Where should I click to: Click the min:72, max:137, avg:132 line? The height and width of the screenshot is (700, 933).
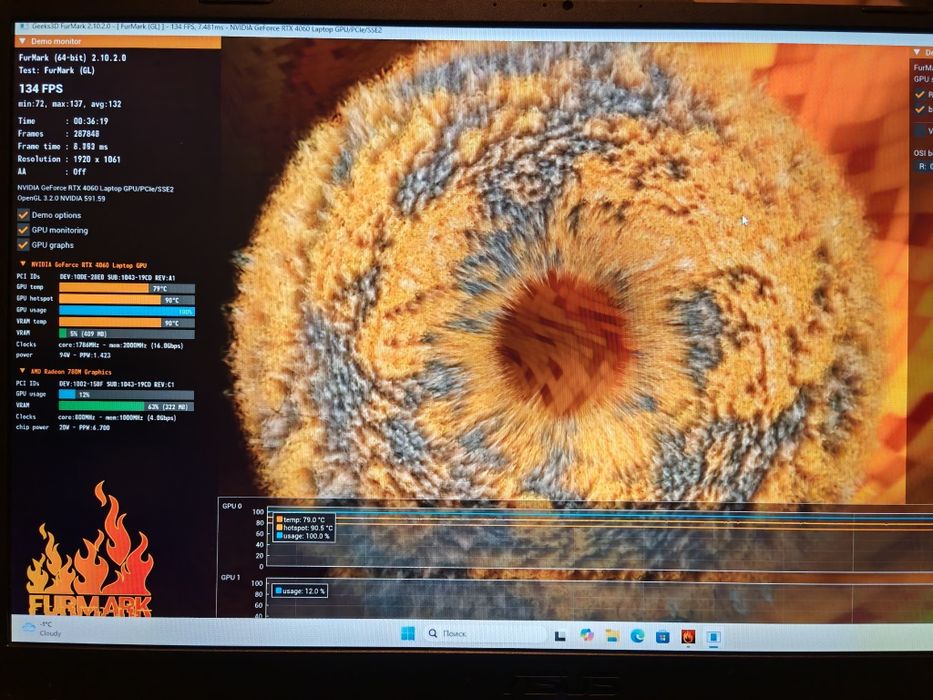(x=70, y=104)
